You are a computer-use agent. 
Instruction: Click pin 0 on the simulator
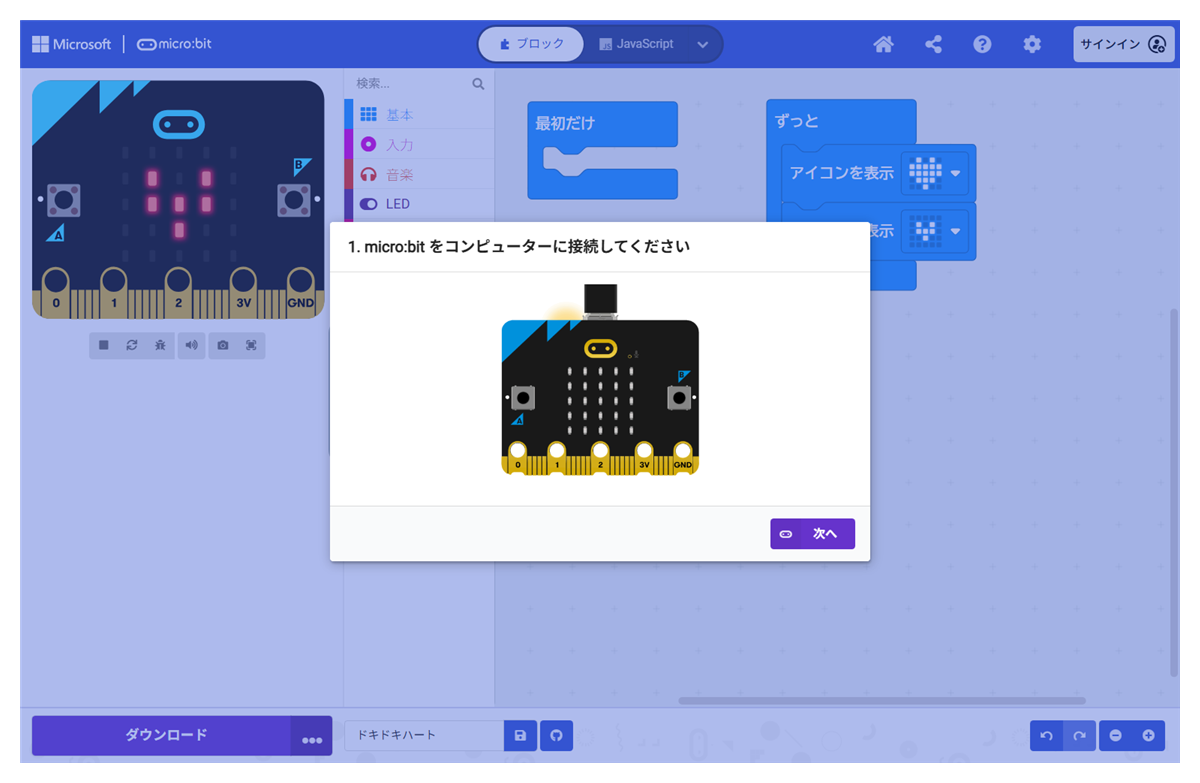56,291
